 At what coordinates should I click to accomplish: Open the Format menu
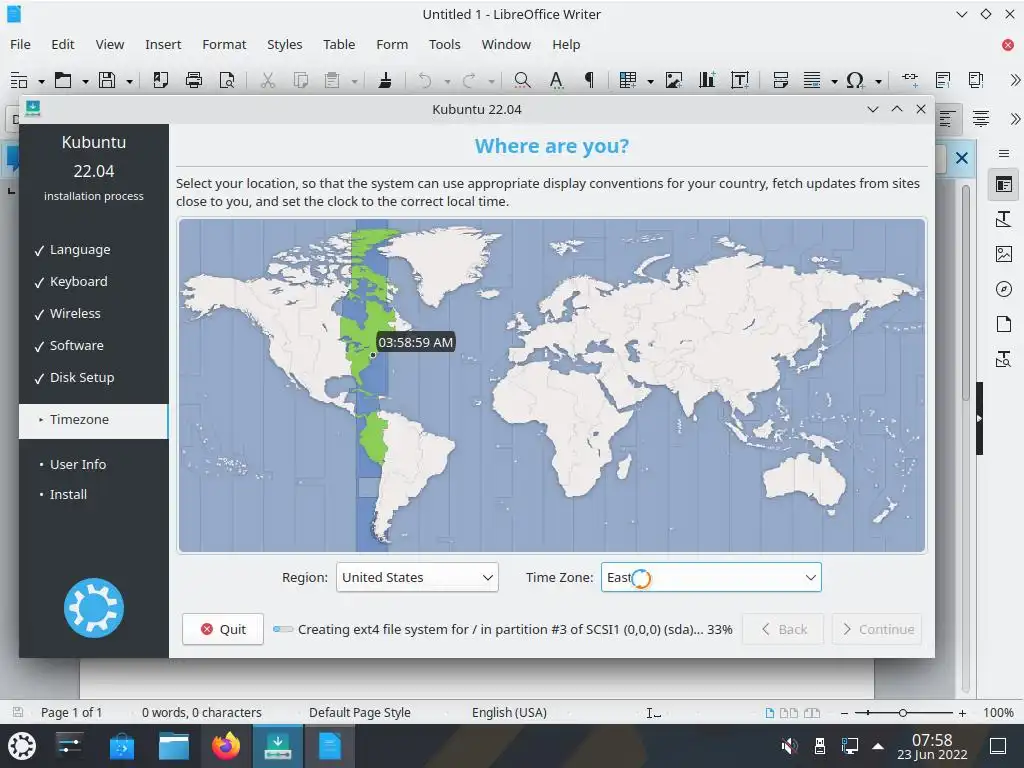point(224,44)
